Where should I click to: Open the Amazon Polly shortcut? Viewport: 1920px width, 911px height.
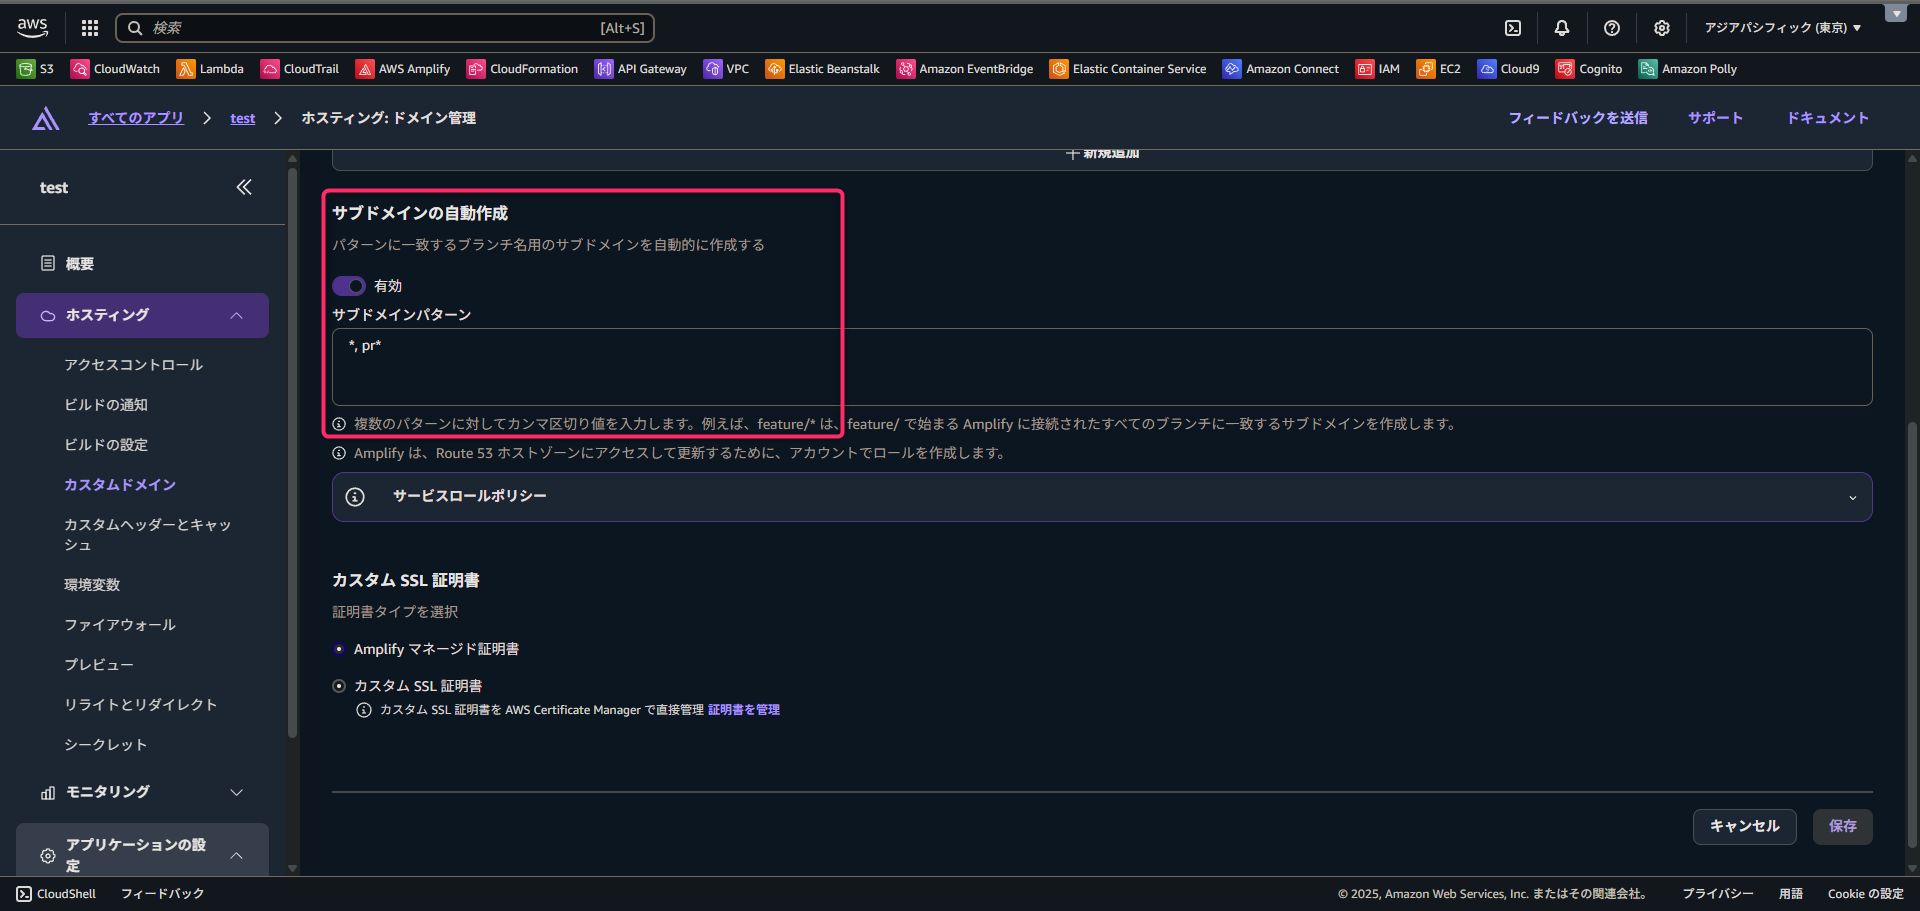(1688, 69)
